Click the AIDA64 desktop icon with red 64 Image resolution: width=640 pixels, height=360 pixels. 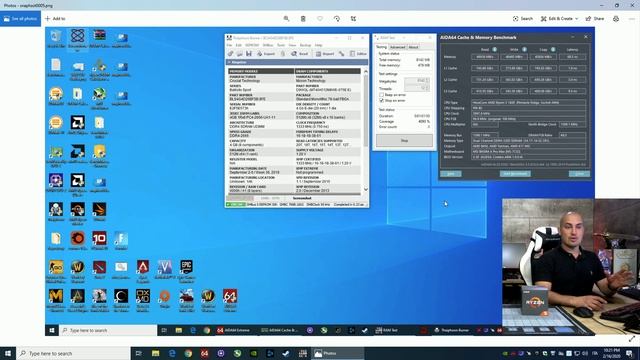[230, 300]
